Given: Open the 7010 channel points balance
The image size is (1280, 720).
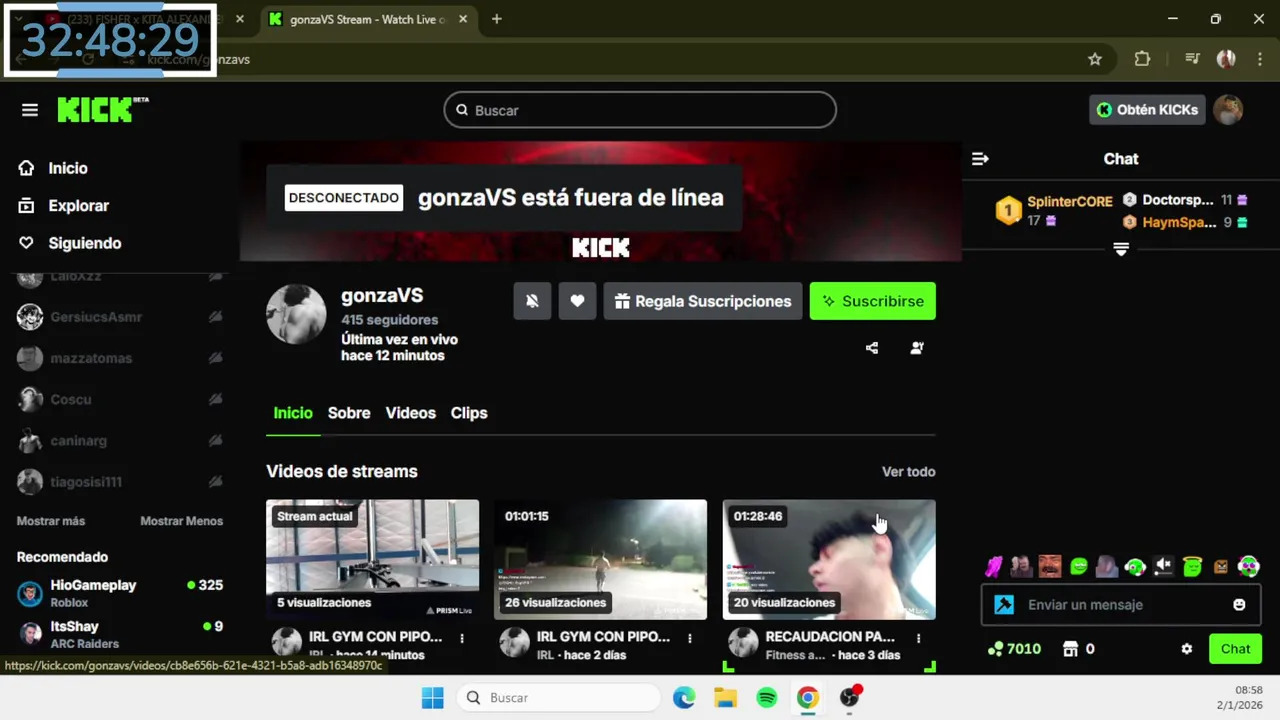Looking at the screenshot, I should pos(1014,649).
